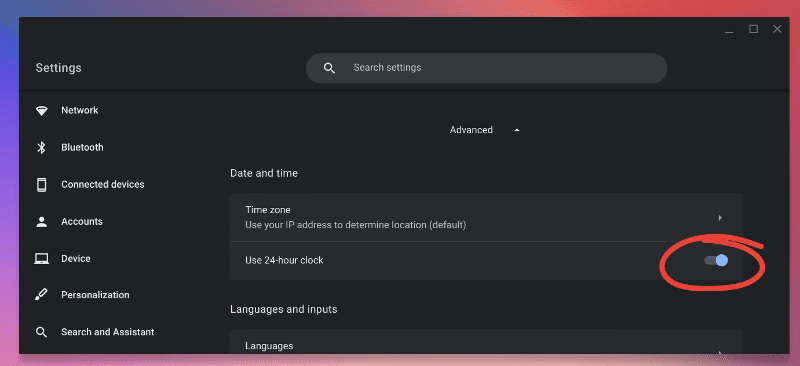
Task: Open Time zone via its chevron arrow
Action: tap(720, 217)
